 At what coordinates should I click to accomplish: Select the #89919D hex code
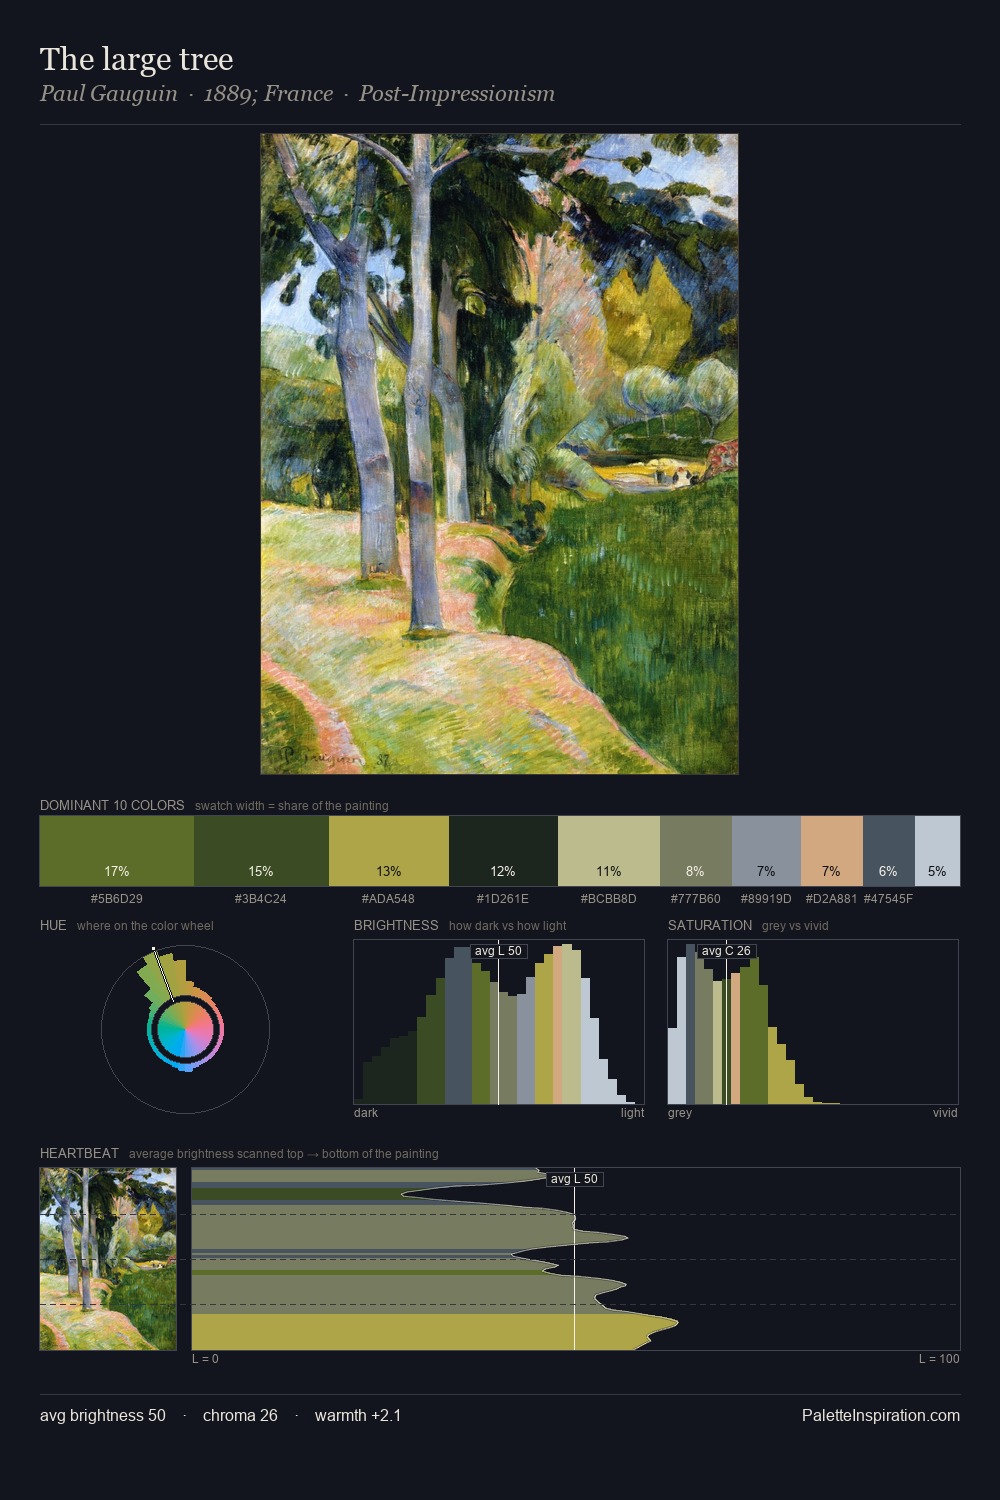click(x=766, y=899)
